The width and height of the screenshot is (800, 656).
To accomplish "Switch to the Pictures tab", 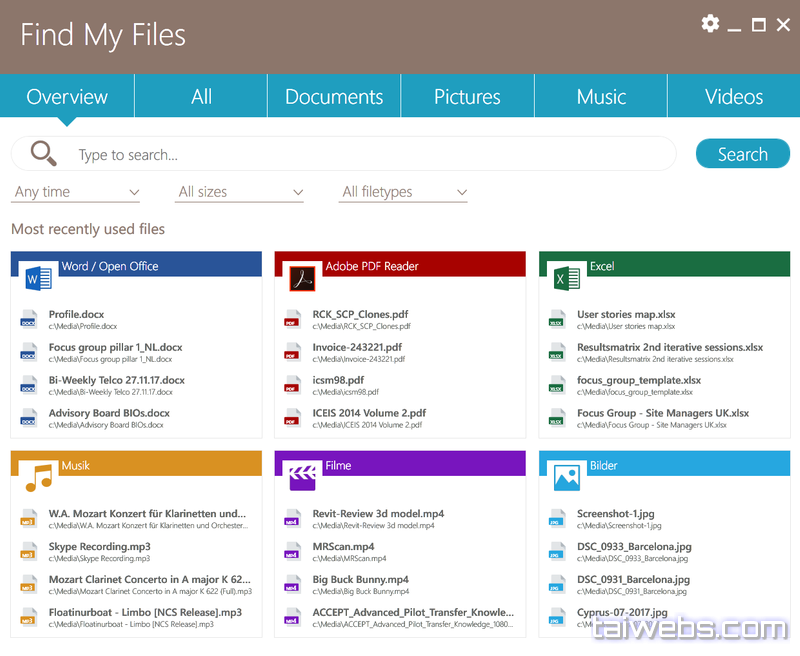I will coord(467,97).
